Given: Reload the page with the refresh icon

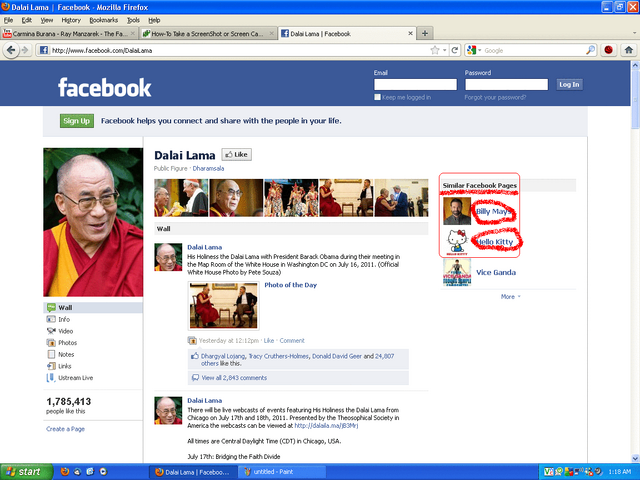Looking at the screenshot, I should tap(454, 50).
